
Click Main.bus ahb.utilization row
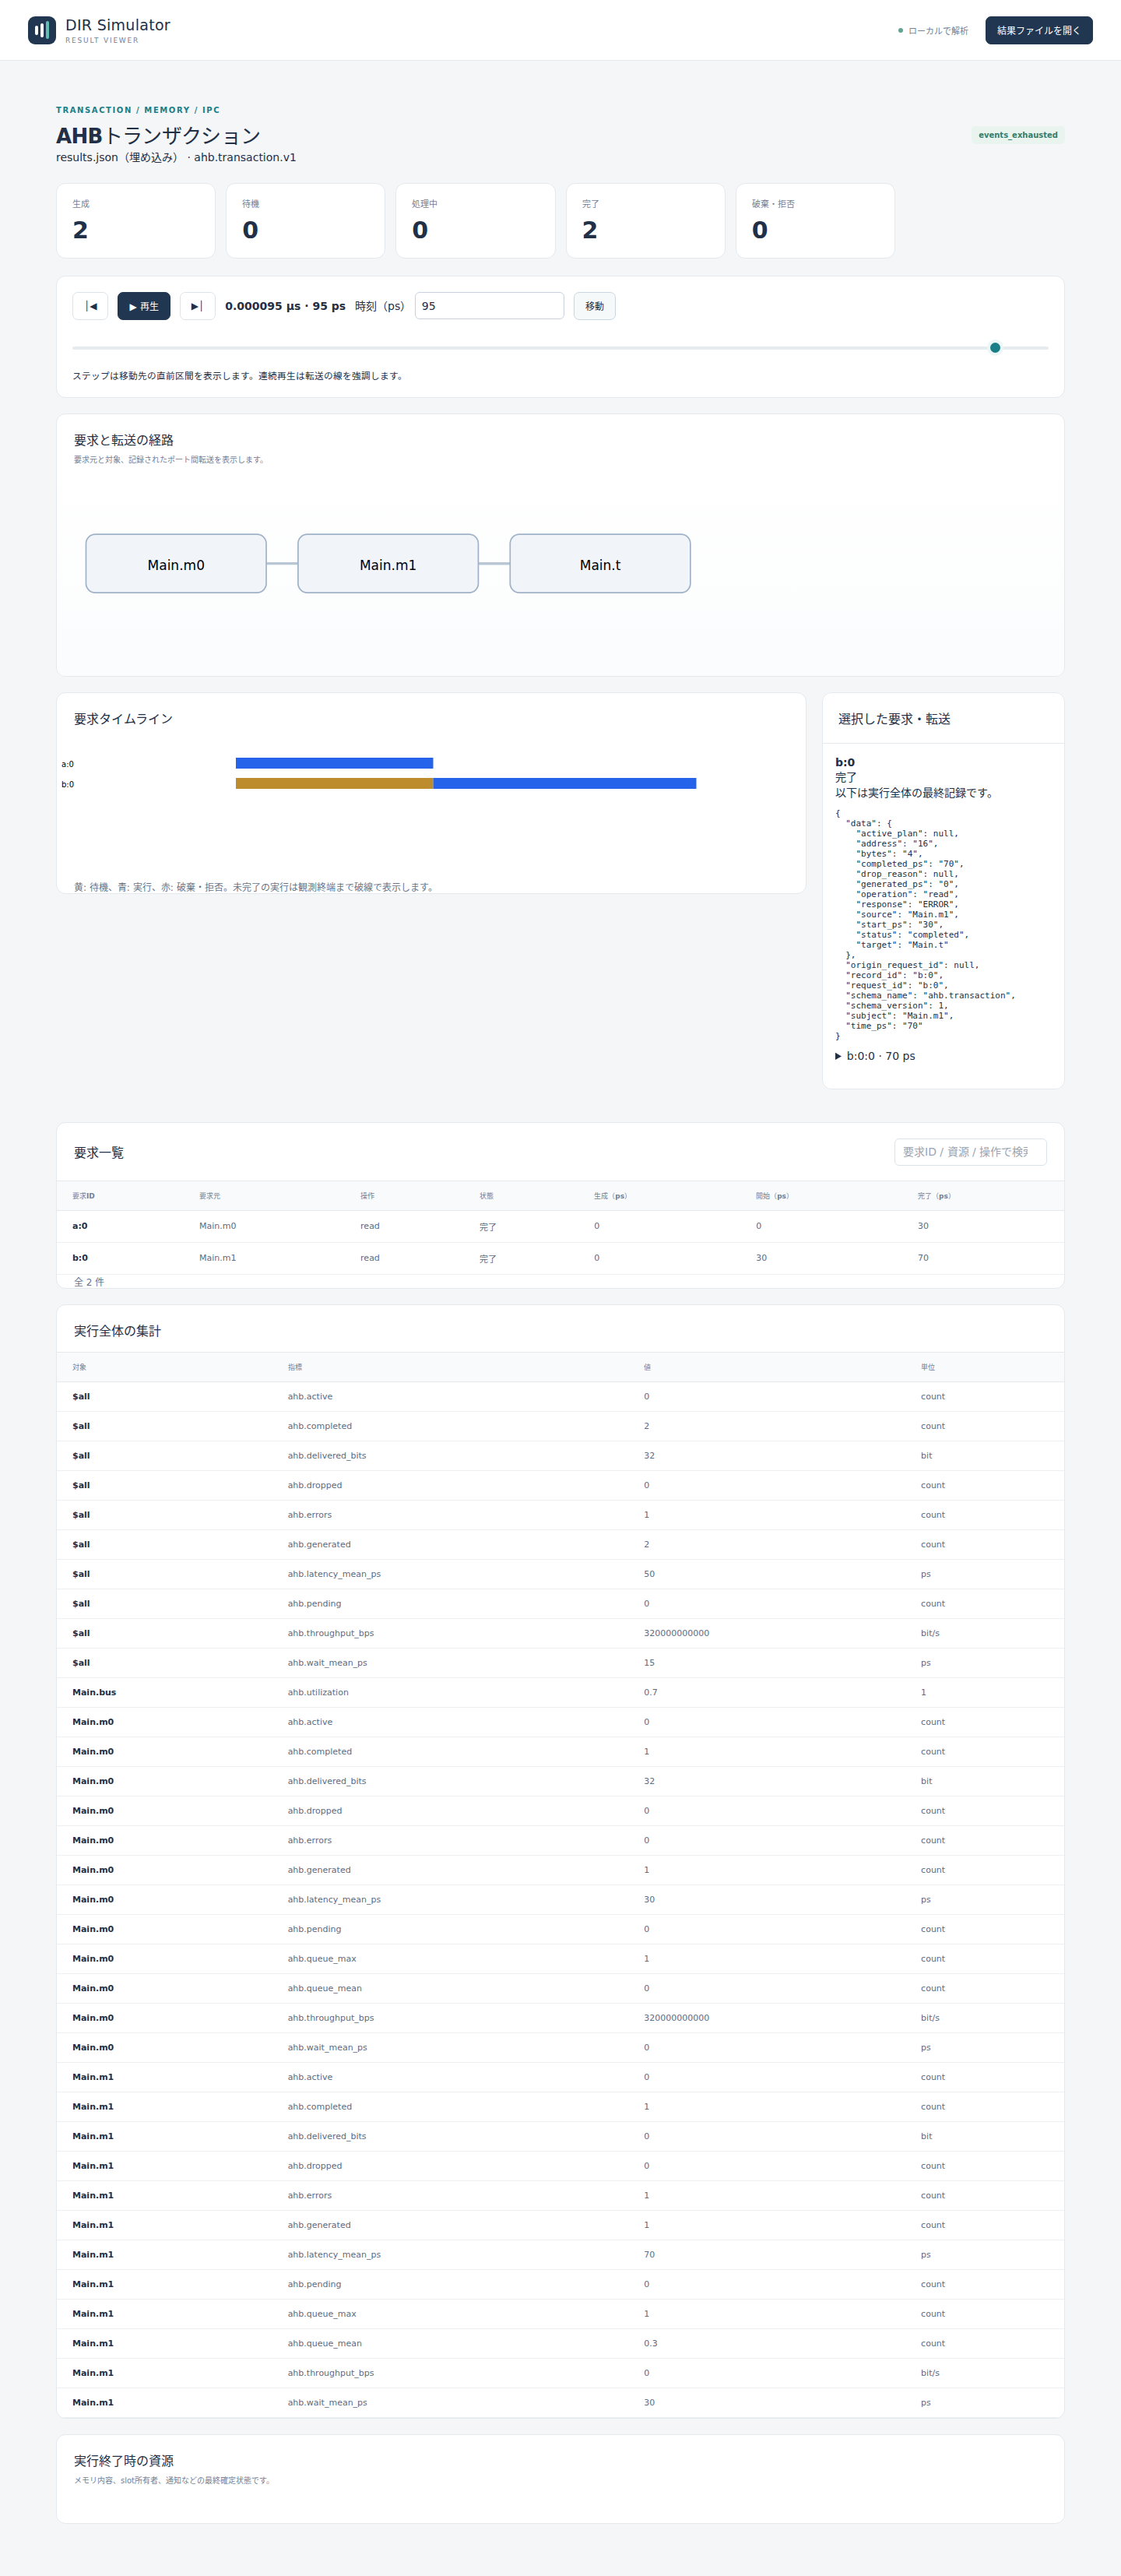tap(560, 1692)
